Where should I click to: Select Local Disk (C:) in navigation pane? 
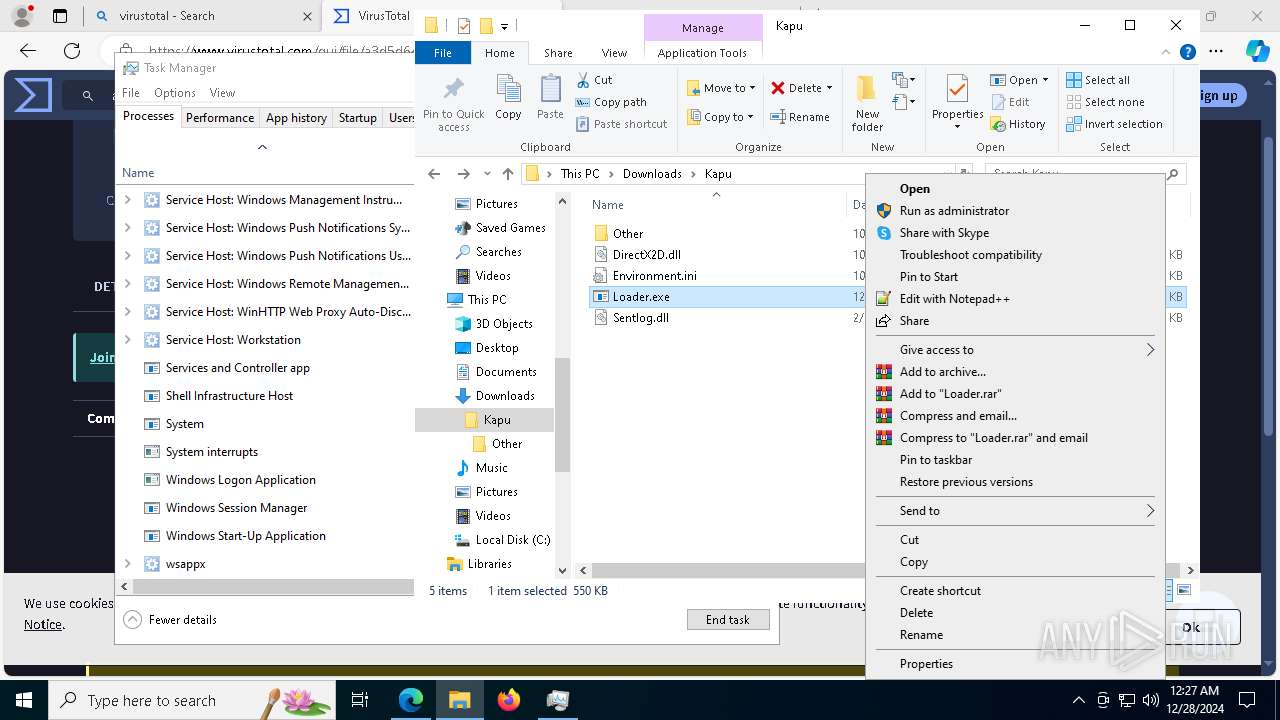click(513, 540)
